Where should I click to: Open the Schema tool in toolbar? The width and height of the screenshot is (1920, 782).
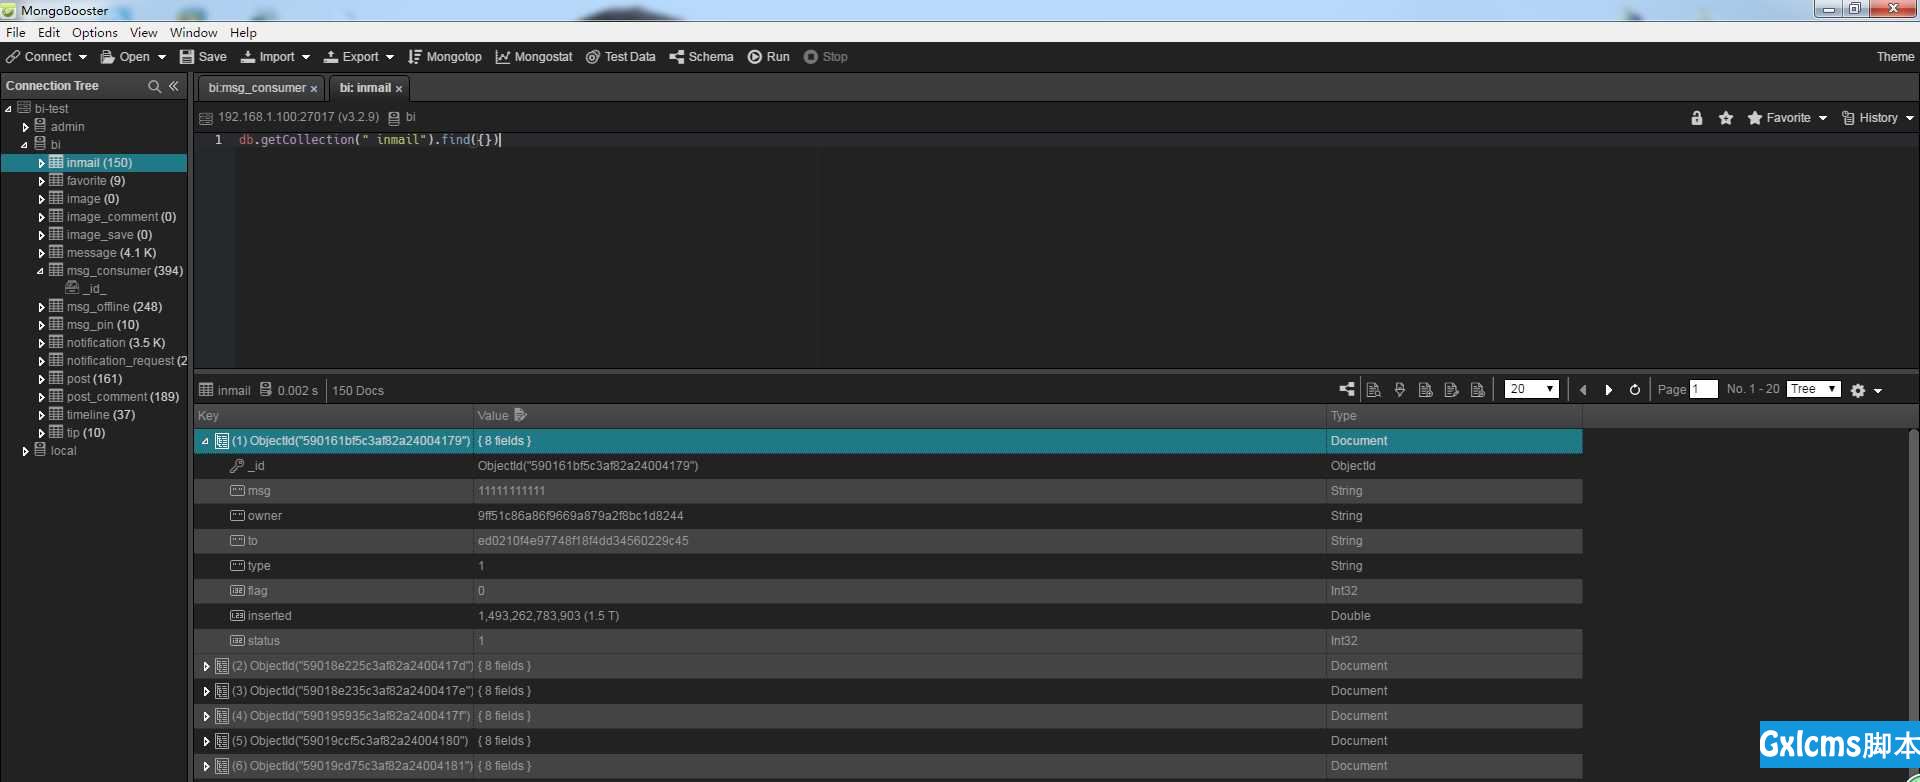pyautogui.click(x=701, y=57)
